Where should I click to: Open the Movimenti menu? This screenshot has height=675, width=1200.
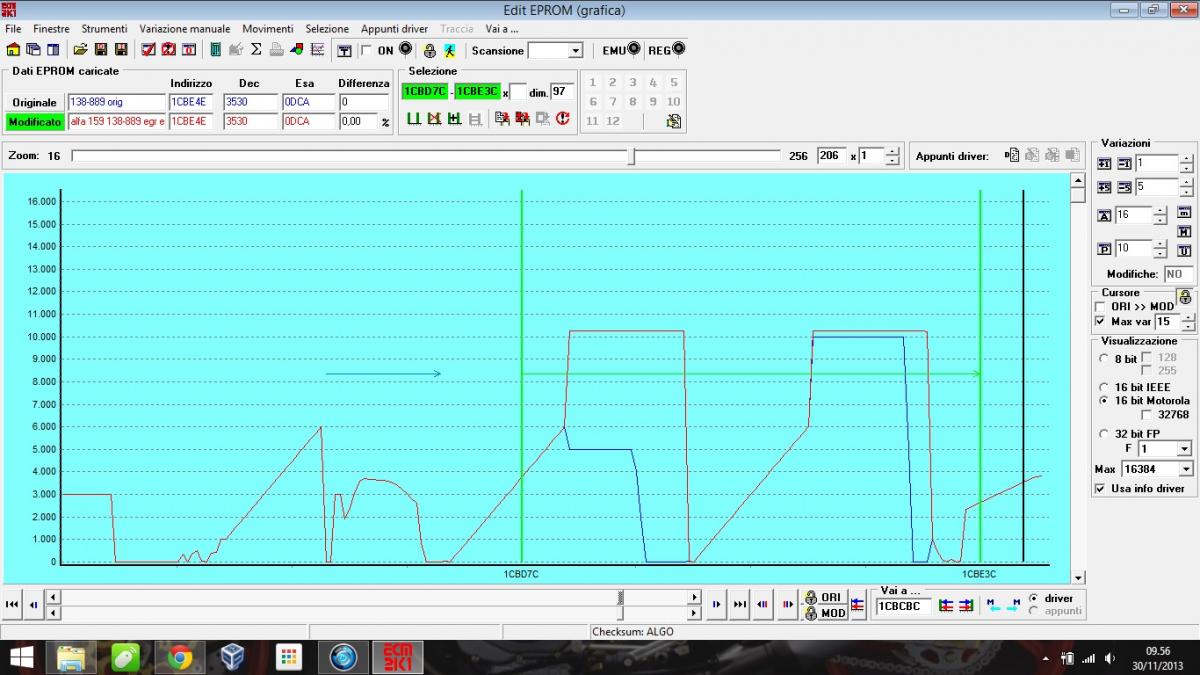pos(268,29)
